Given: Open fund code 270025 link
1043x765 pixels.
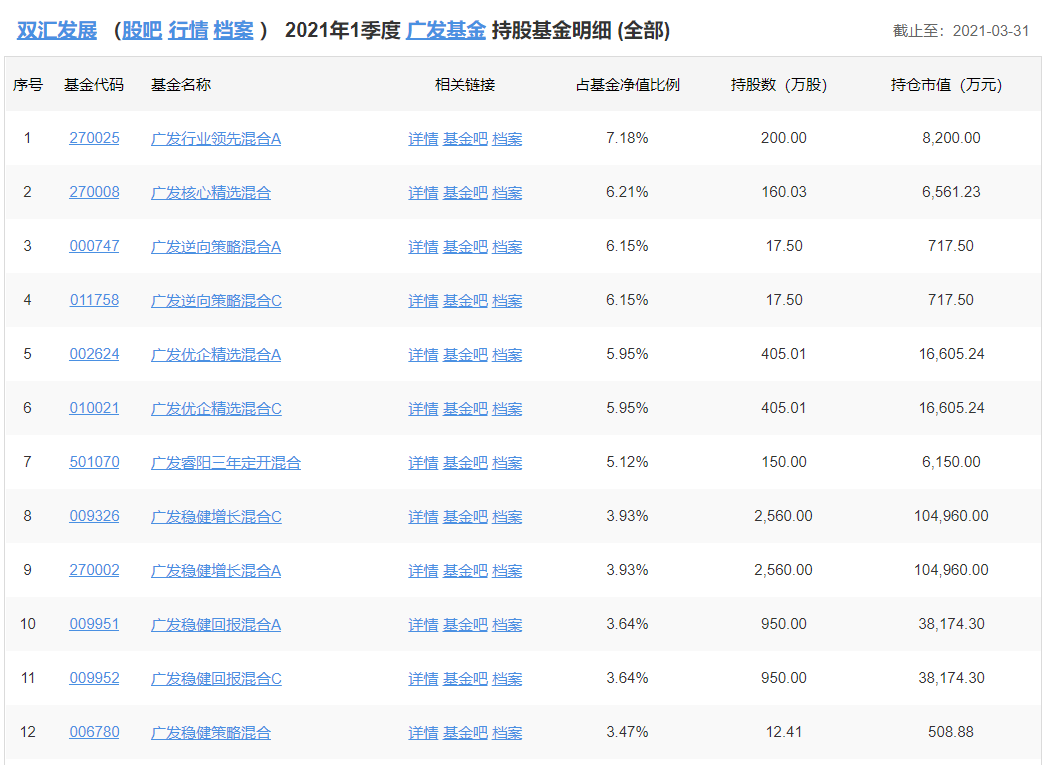Looking at the screenshot, I should pos(94,138).
